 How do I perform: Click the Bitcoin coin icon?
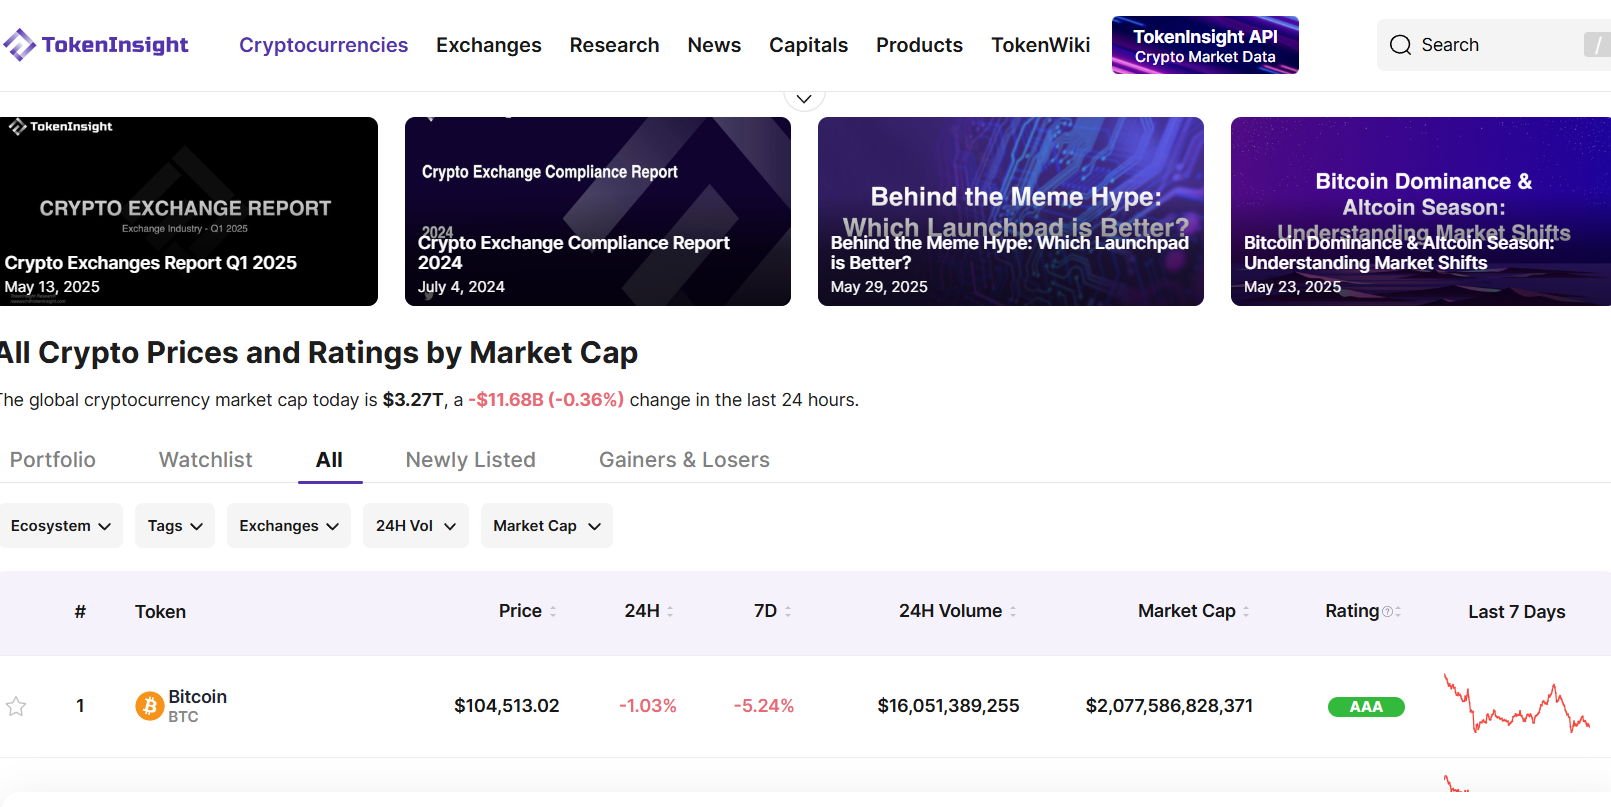(x=149, y=706)
